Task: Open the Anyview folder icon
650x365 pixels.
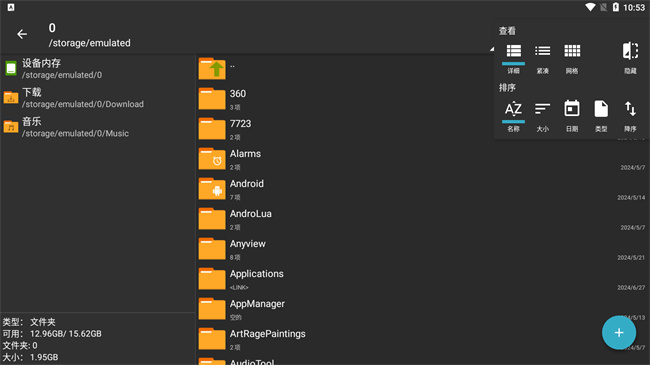Action: (x=212, y=248)
